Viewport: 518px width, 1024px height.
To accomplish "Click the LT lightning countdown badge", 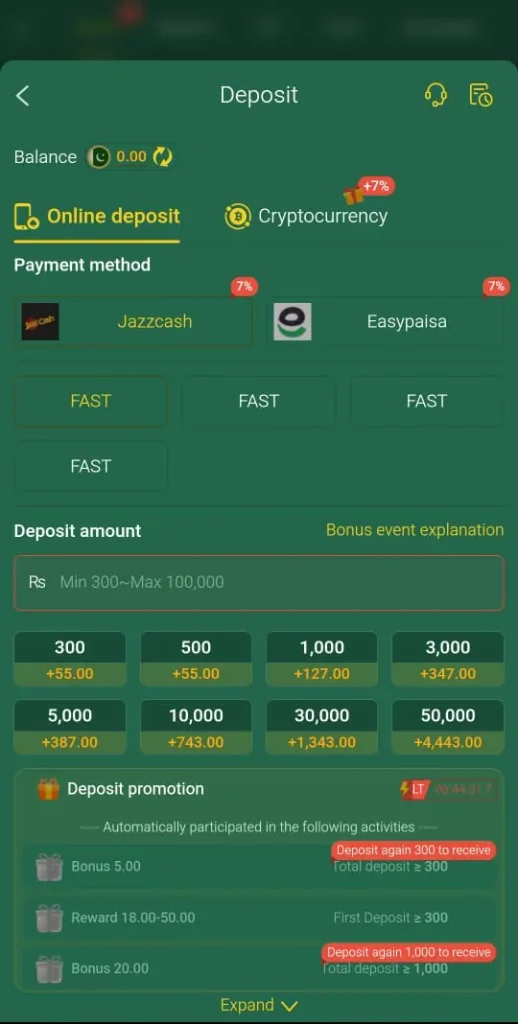I will tap(448, 790).
